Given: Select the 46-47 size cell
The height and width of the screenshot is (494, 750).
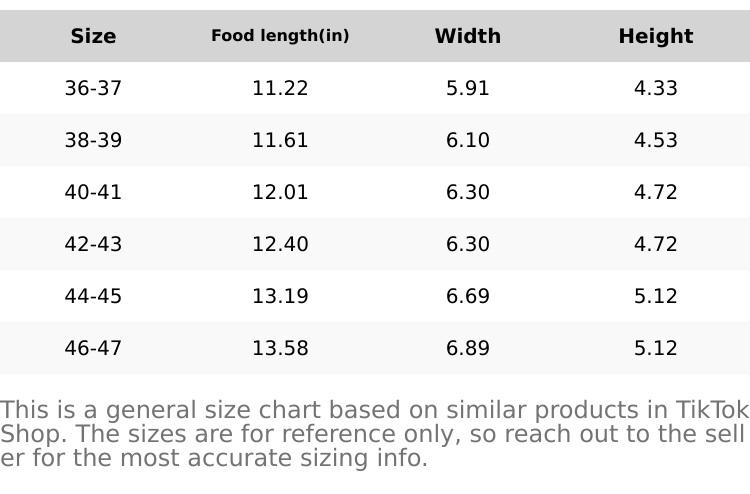Looking at the screenshot, I should (x=93, y=348).
